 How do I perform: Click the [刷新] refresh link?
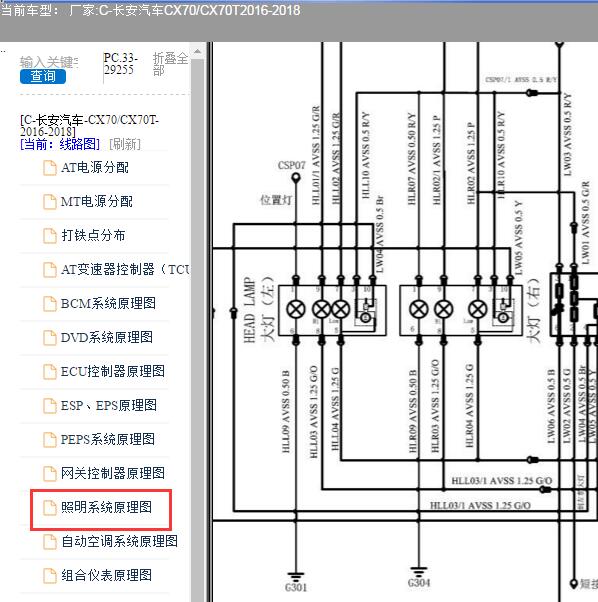click(x=125, y=144)
